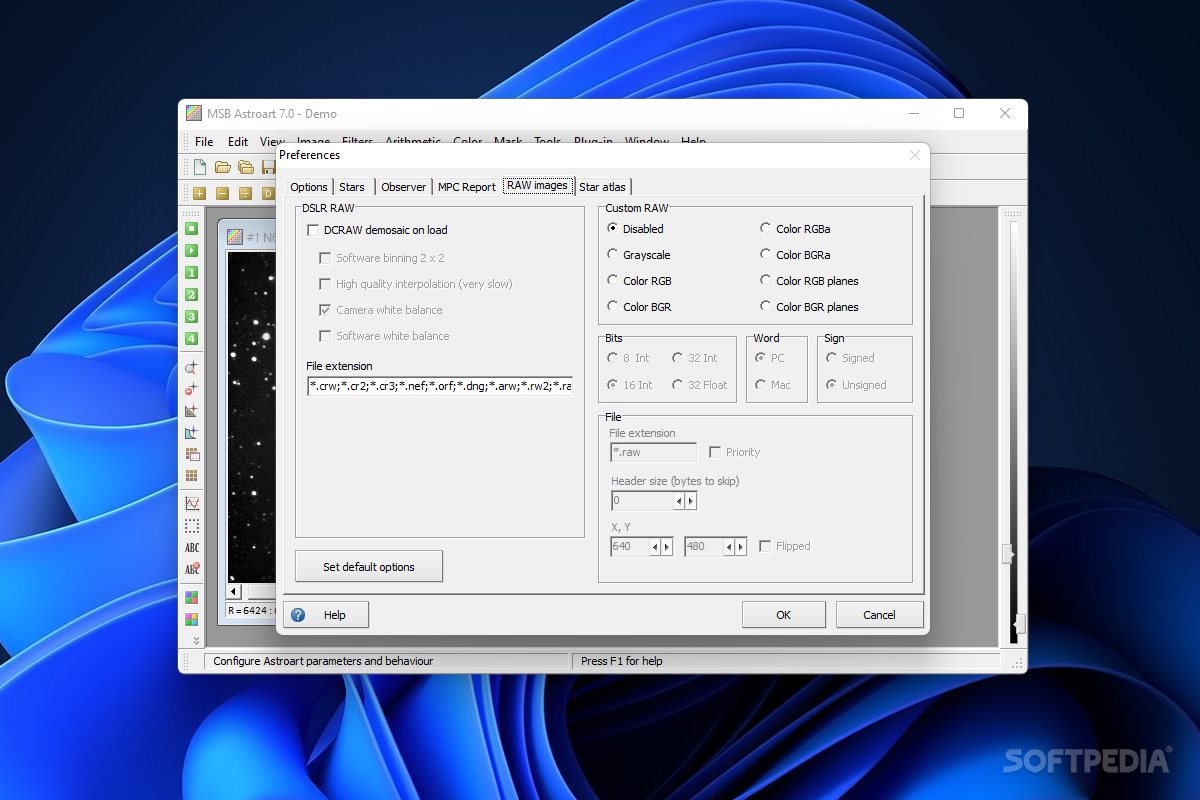Click the yellow minus (Subtract) arithmetic icon
Image resolution: width=1200 pixels, height=800 pixels.
222,193
